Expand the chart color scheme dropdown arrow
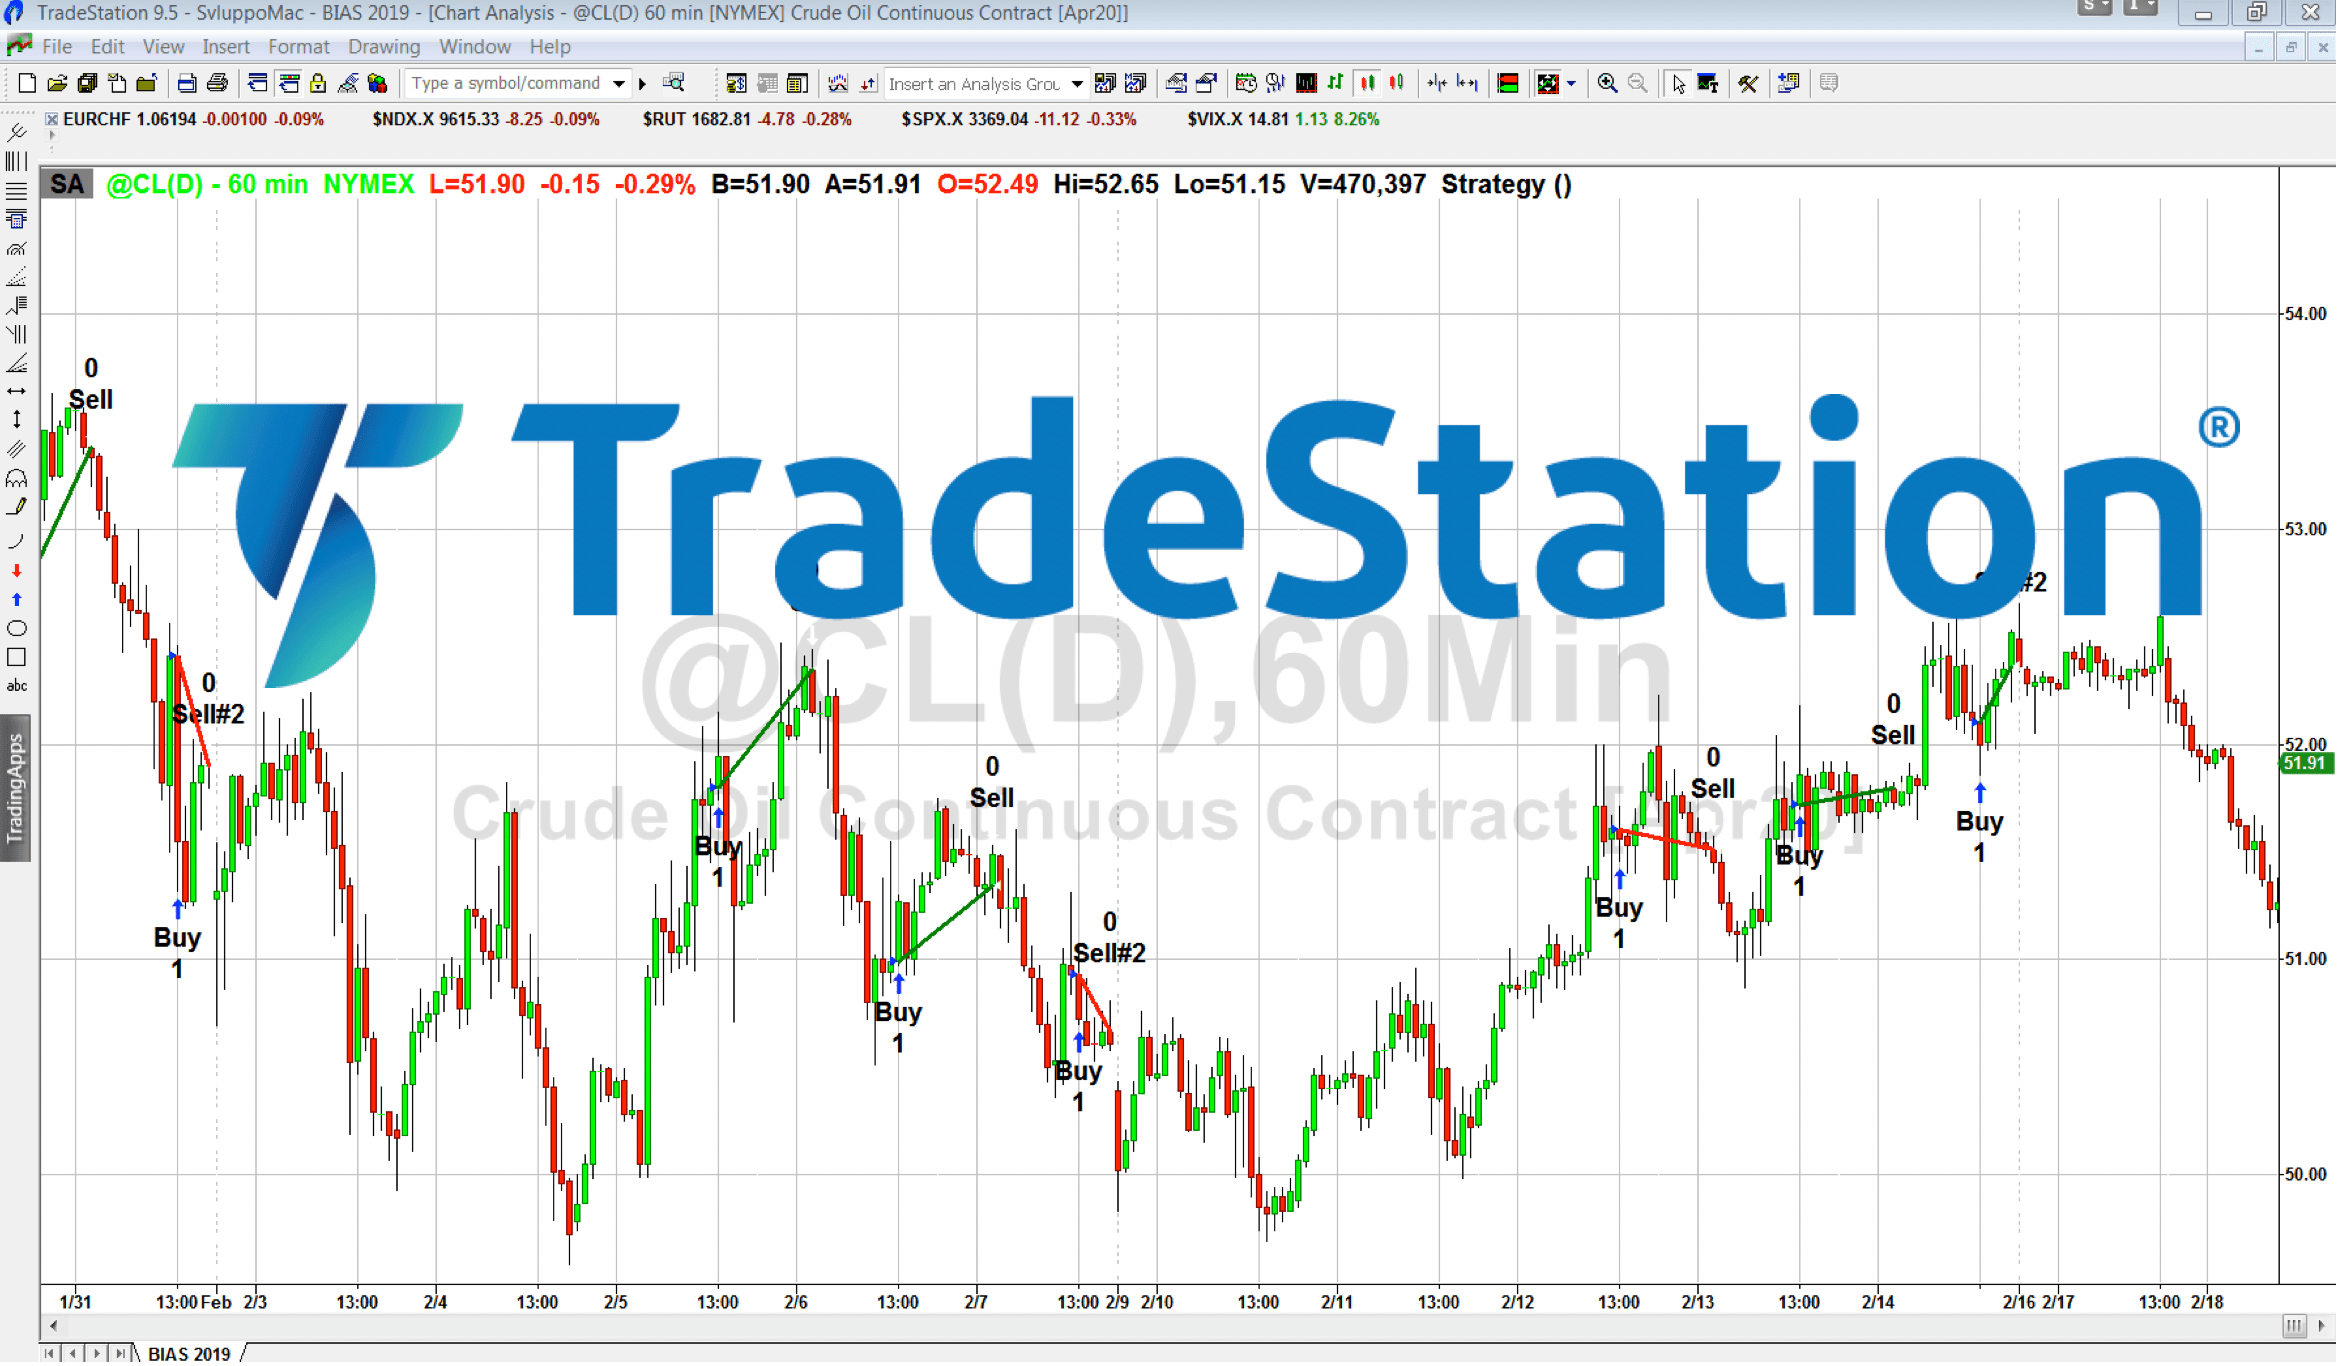 [x=1571, y=84]
